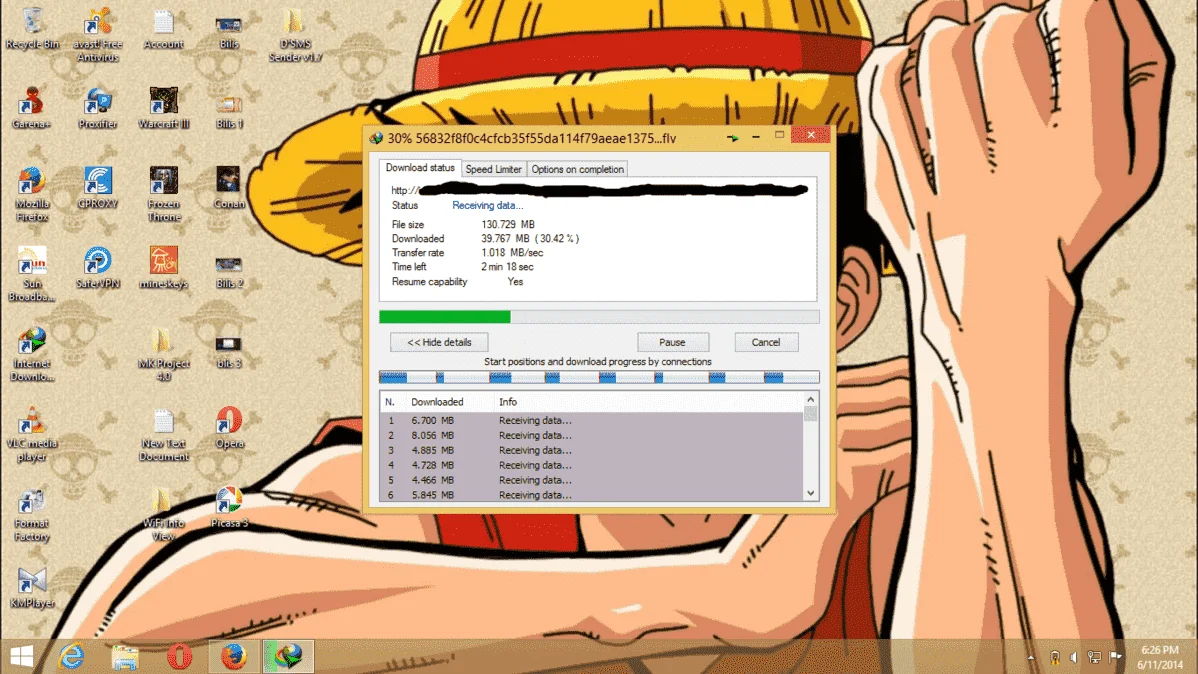Switch to Firefox in the taskbar
1198x674 pixels.
tap(234, 656)
